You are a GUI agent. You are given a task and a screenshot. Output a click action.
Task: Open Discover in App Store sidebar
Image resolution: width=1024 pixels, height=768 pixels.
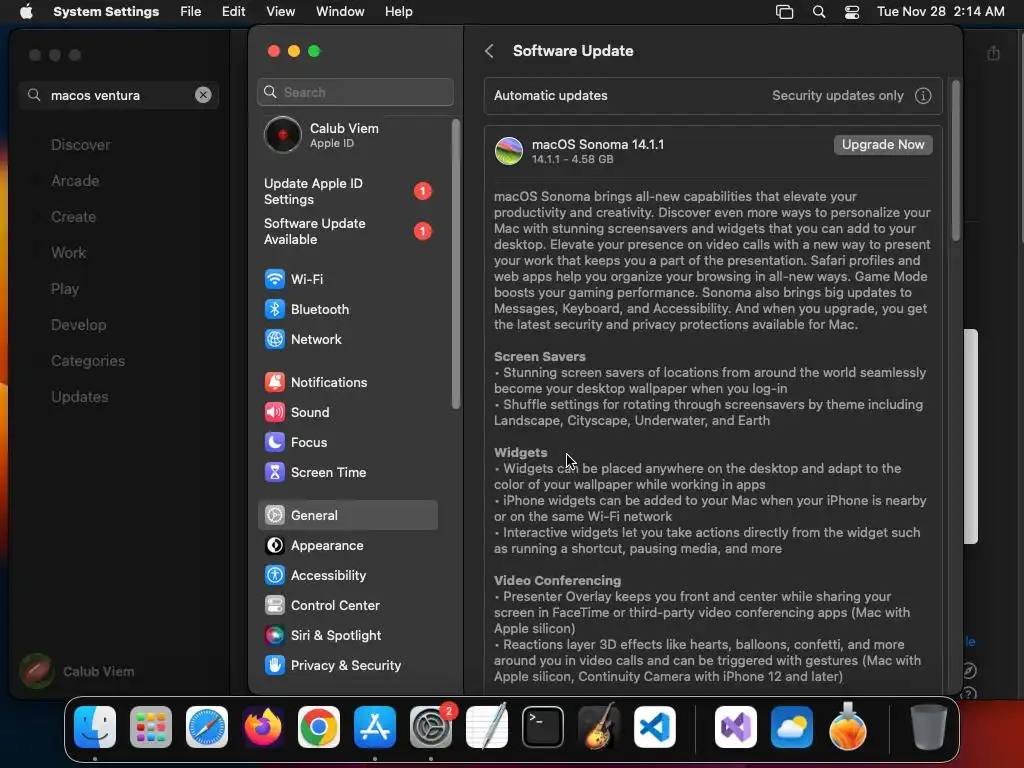tap(80, 145)
